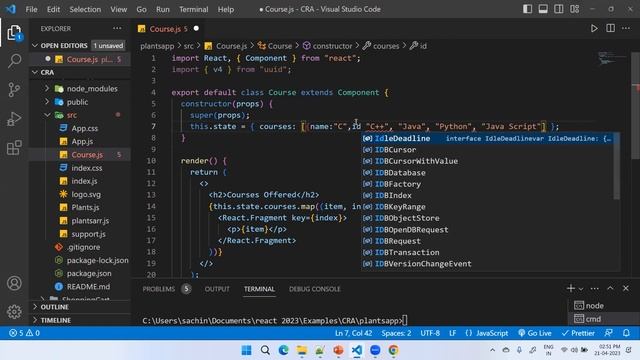Open the Manage gear icon
This screenshot has width=640, height=360.
click(14, 312)
